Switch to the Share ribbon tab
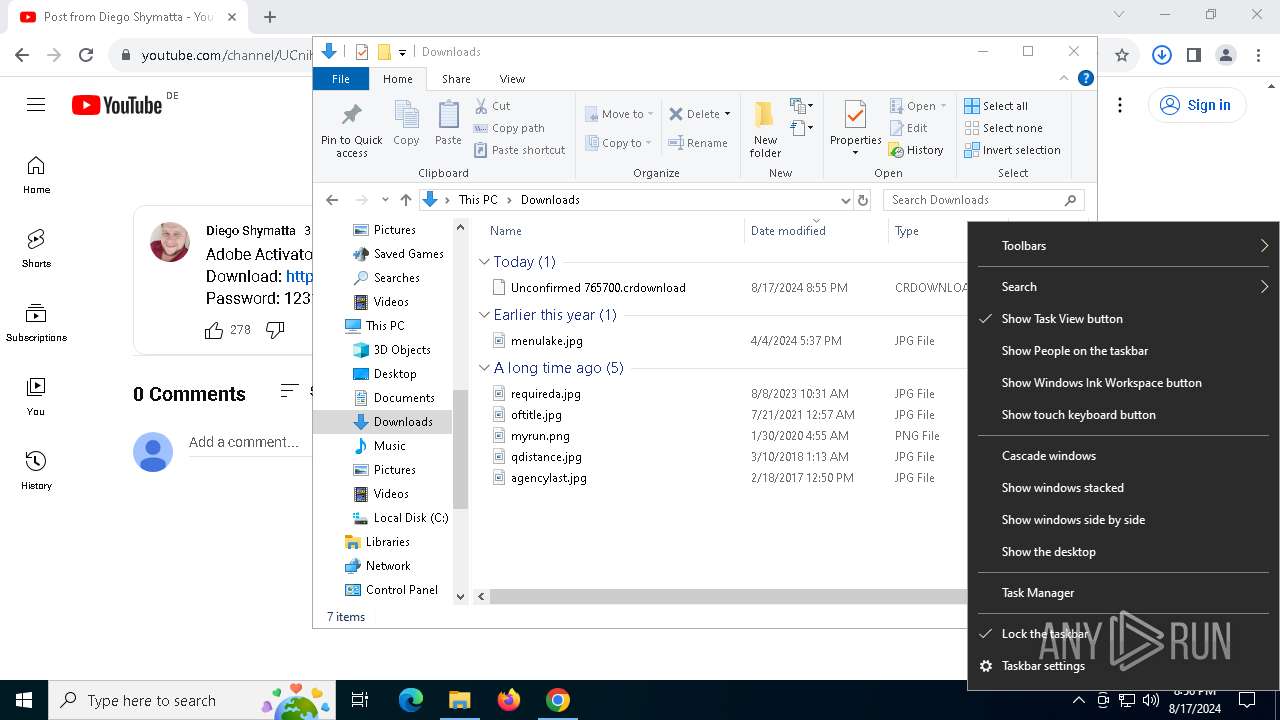The image size is (1280, 720). (456, 79)
